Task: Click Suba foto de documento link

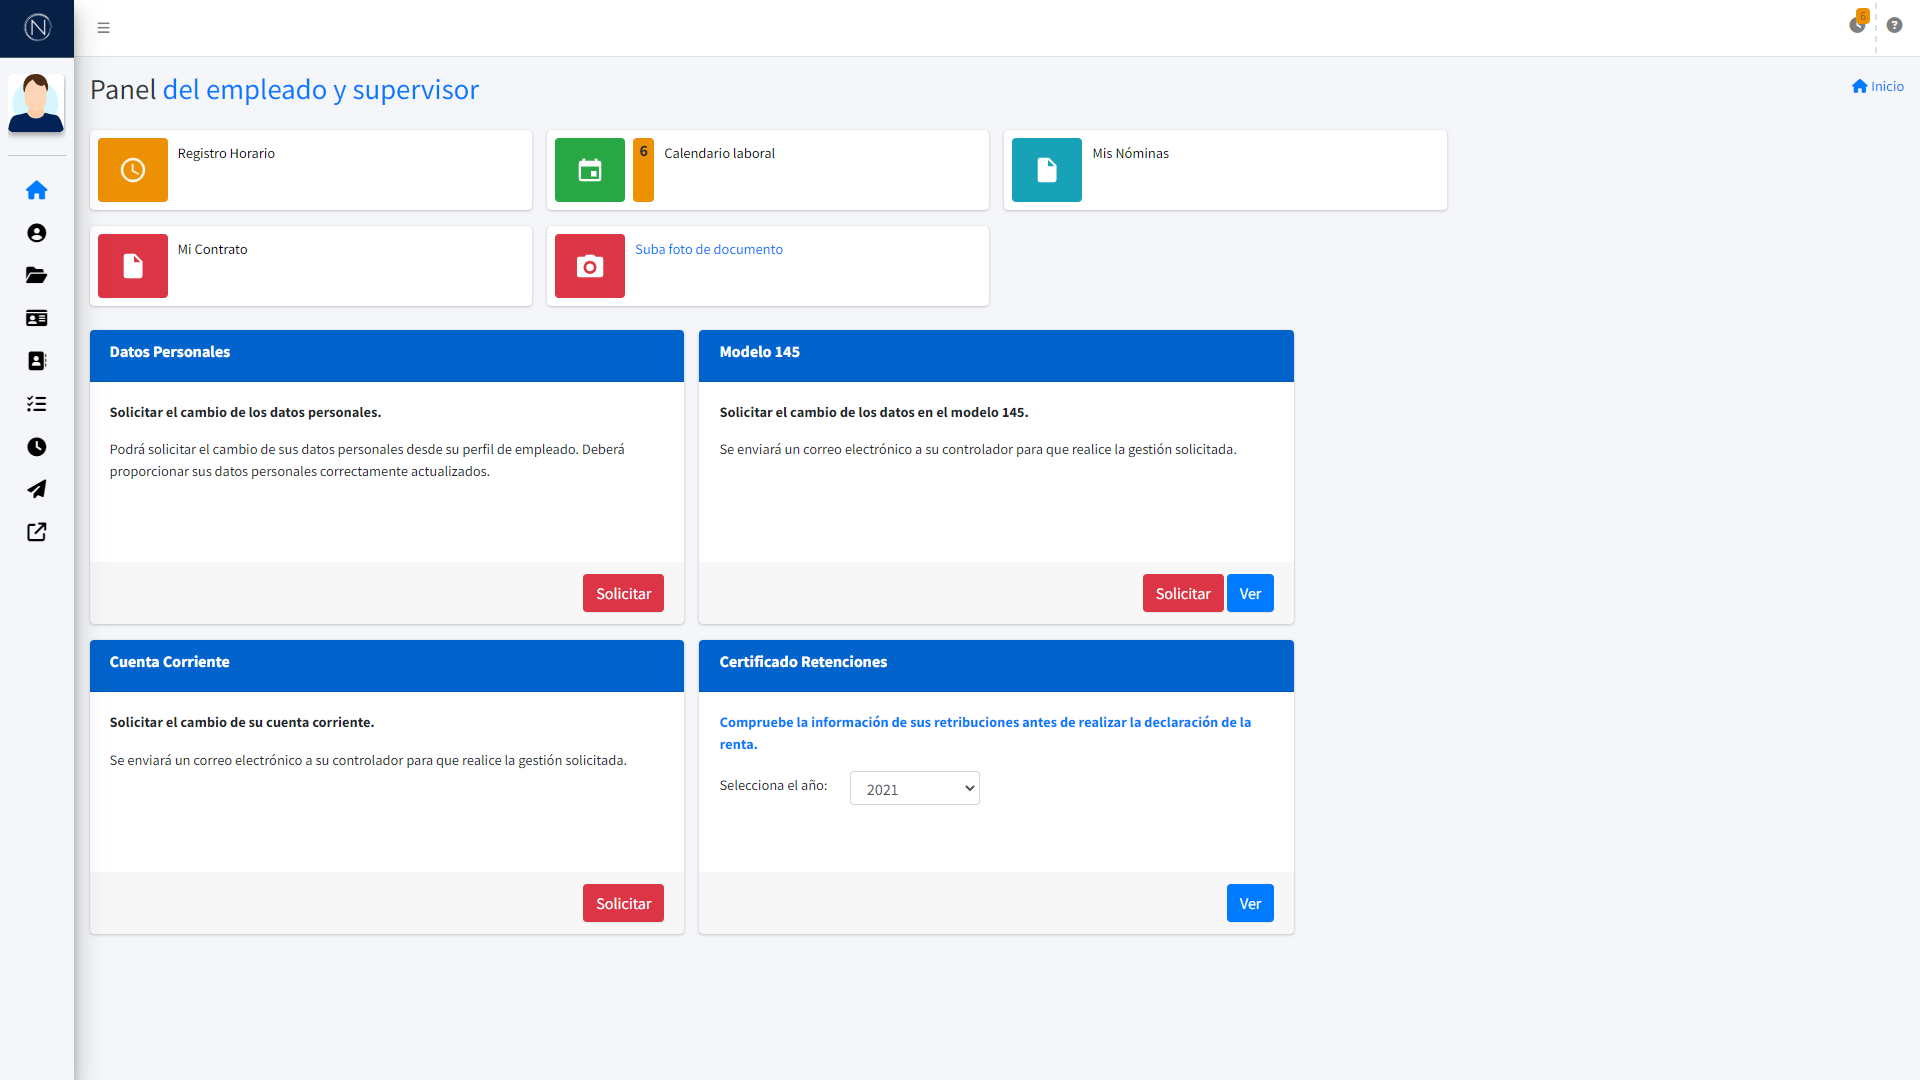Action: pos(709,249)
